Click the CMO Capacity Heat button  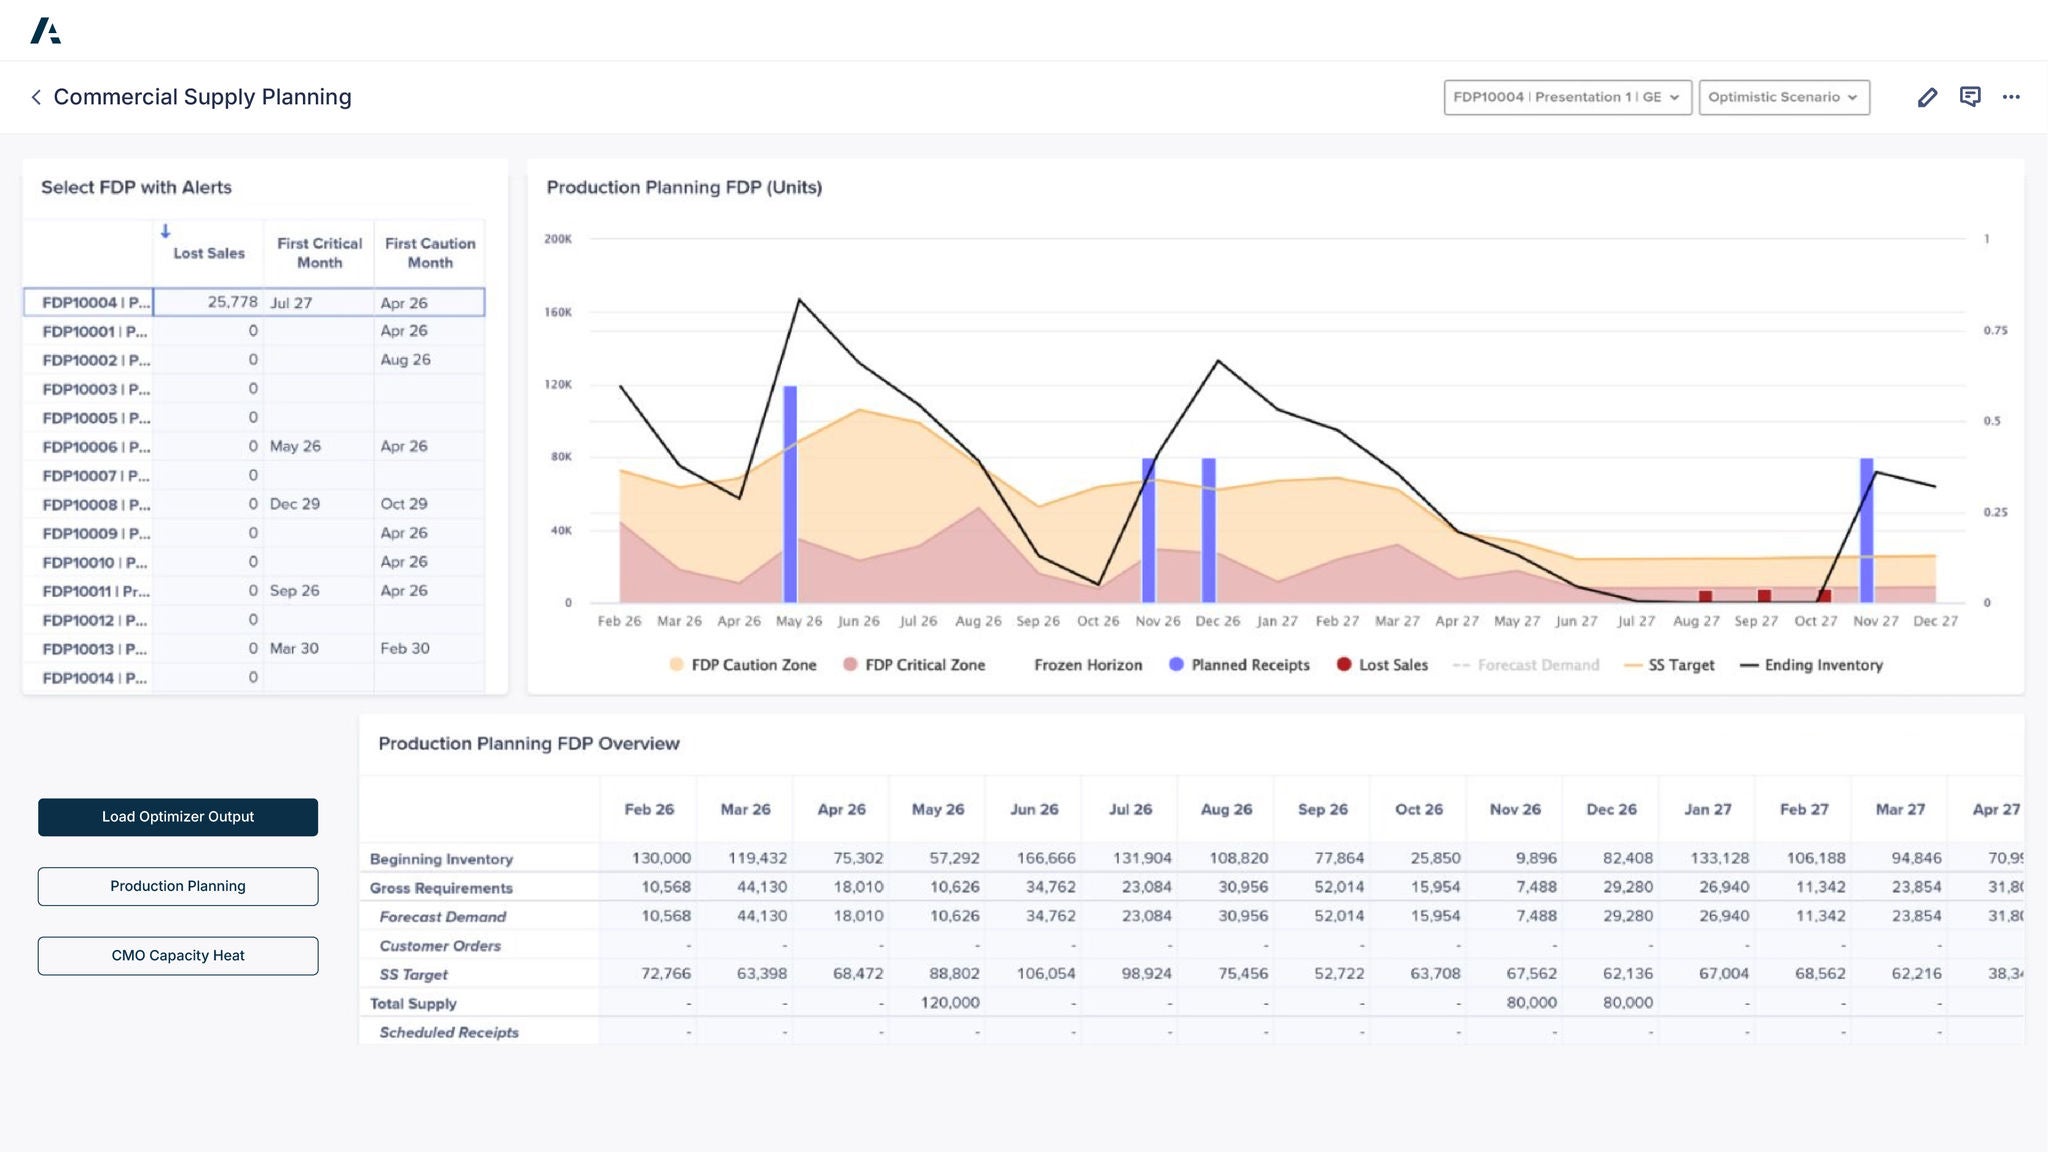[x=178, y=955]
